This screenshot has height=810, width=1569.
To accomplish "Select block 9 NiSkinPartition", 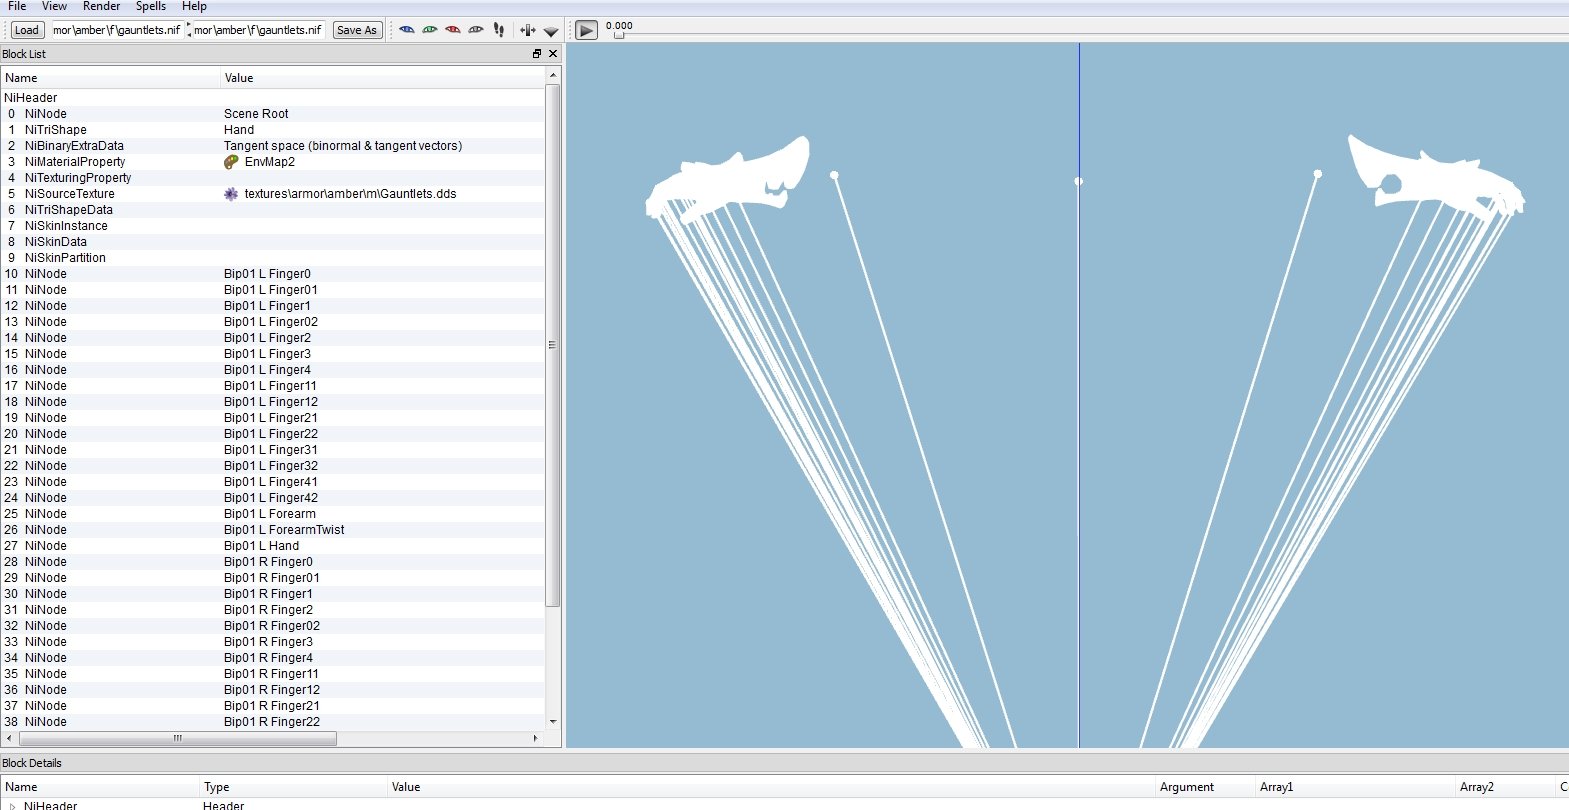I will pos(273,258).
